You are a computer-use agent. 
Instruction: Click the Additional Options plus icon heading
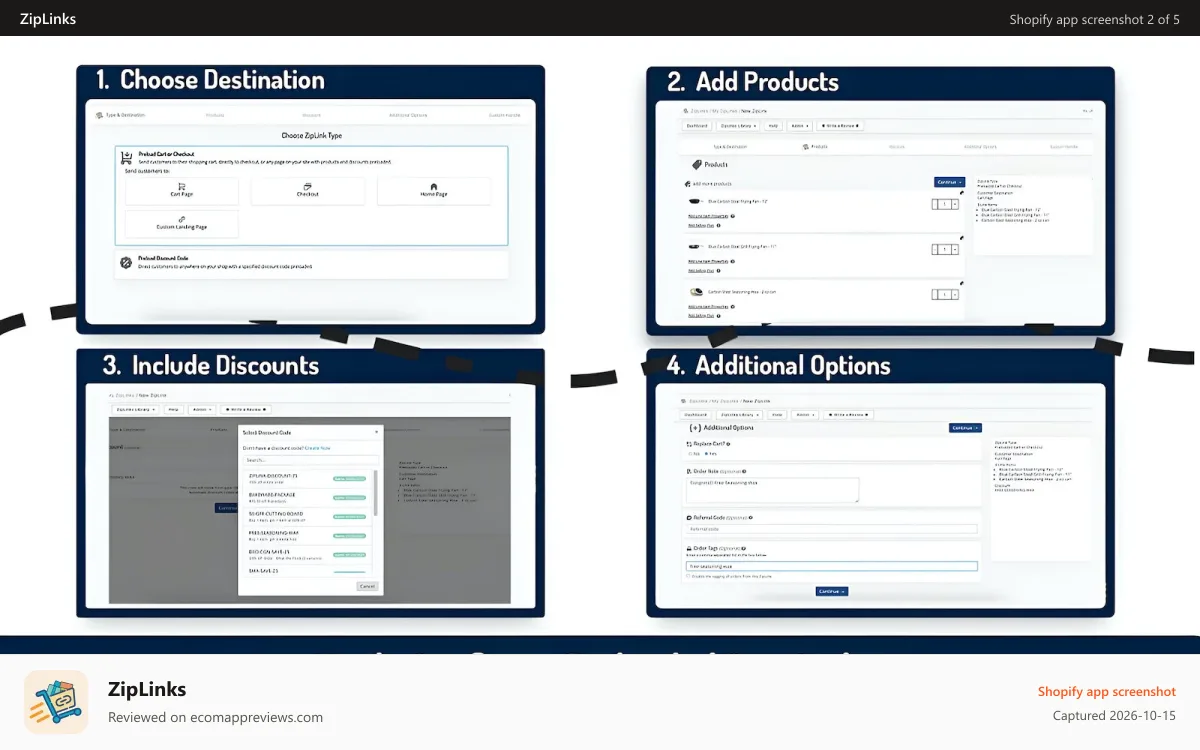tap(695, 428)
